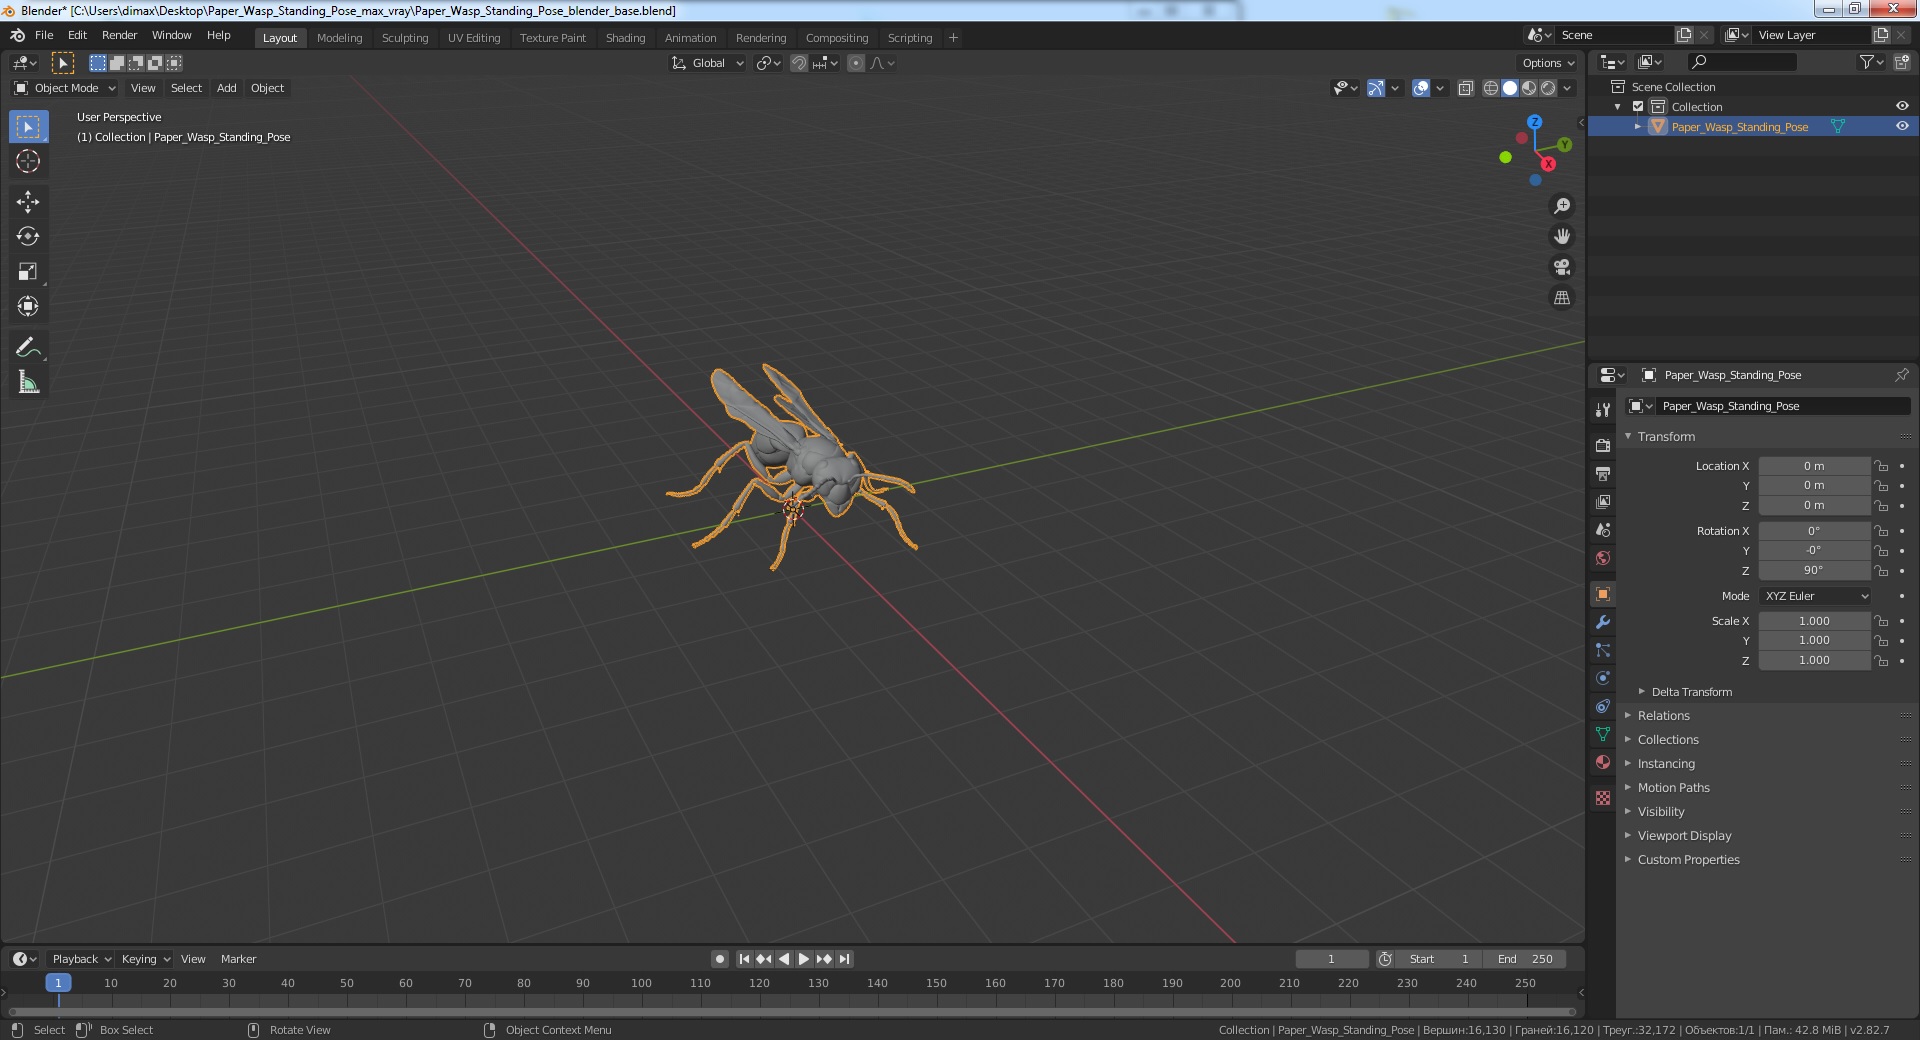This screenshot has width=1920, height=1040.
Task: Select the Measure tool
Action: (28, 383)
